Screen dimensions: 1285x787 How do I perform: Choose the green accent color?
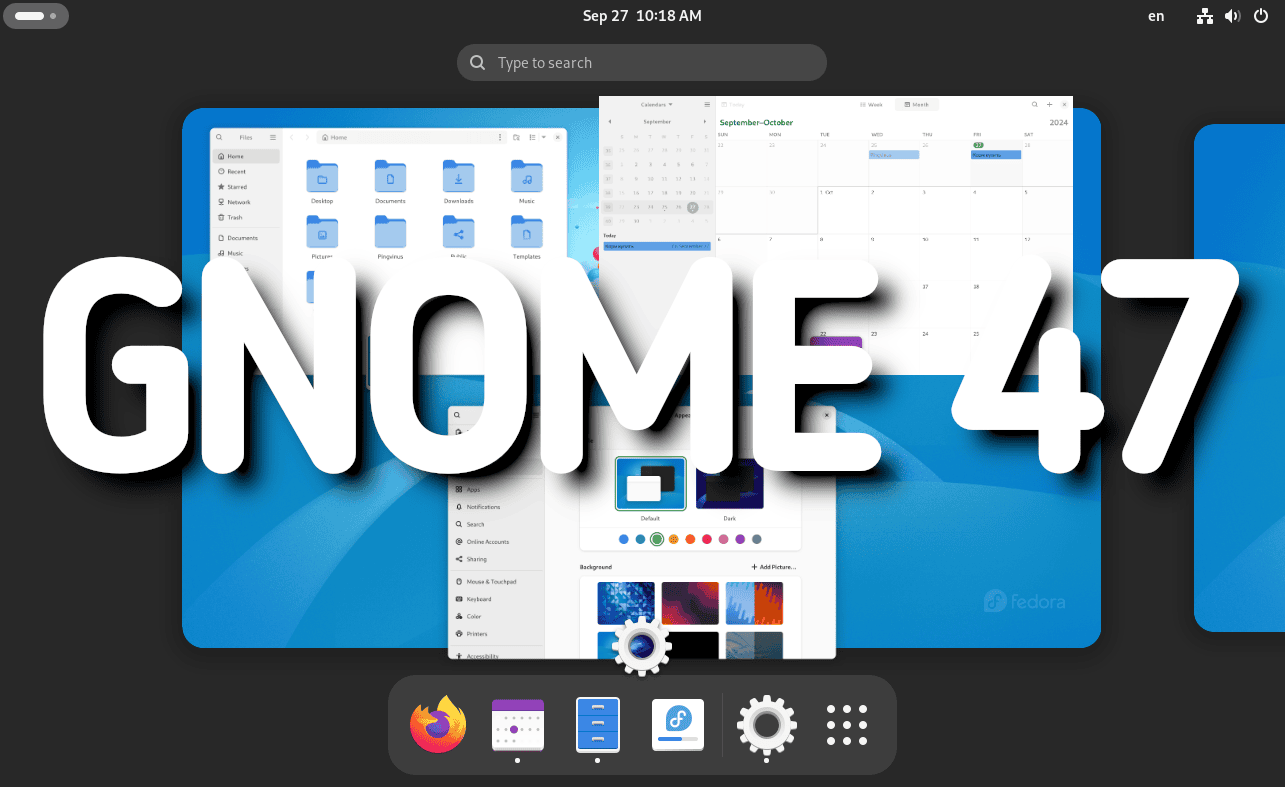657,539
